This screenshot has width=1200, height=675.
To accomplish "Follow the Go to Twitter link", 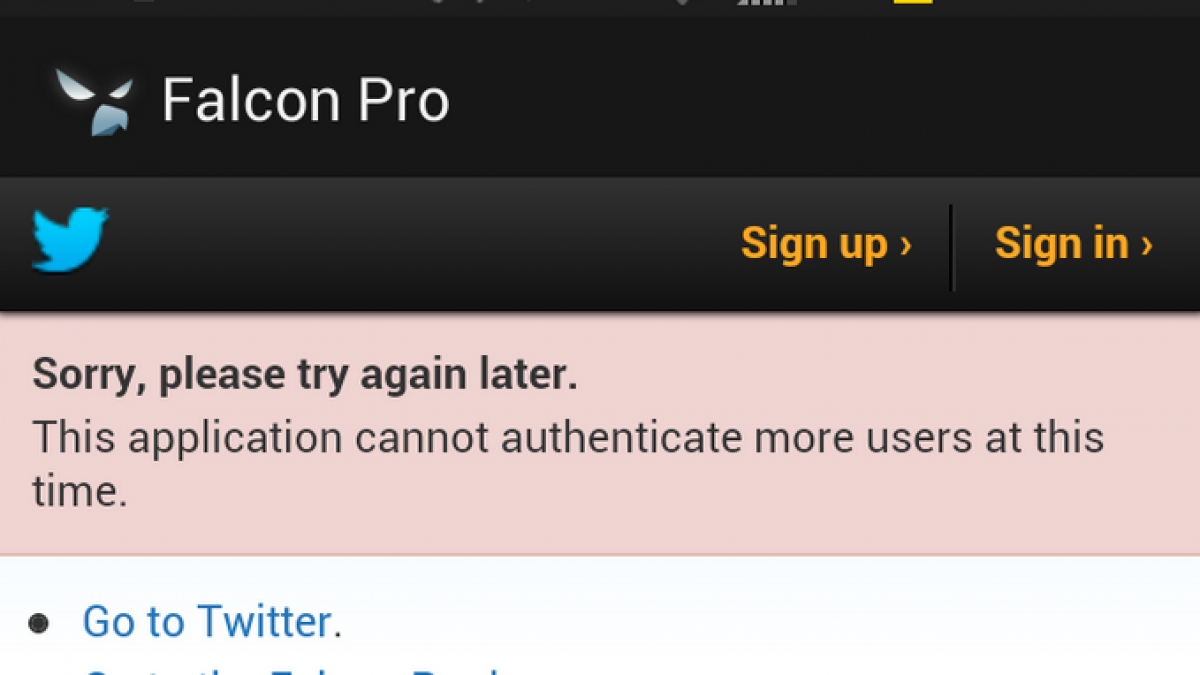I will click(x=207, y=622).
